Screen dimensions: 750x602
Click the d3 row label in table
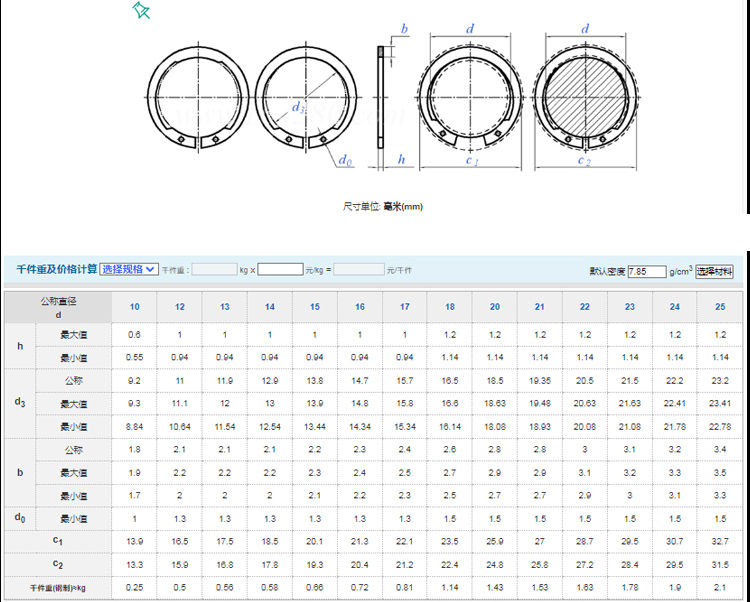pyautogui.click(x=20, y=403)
